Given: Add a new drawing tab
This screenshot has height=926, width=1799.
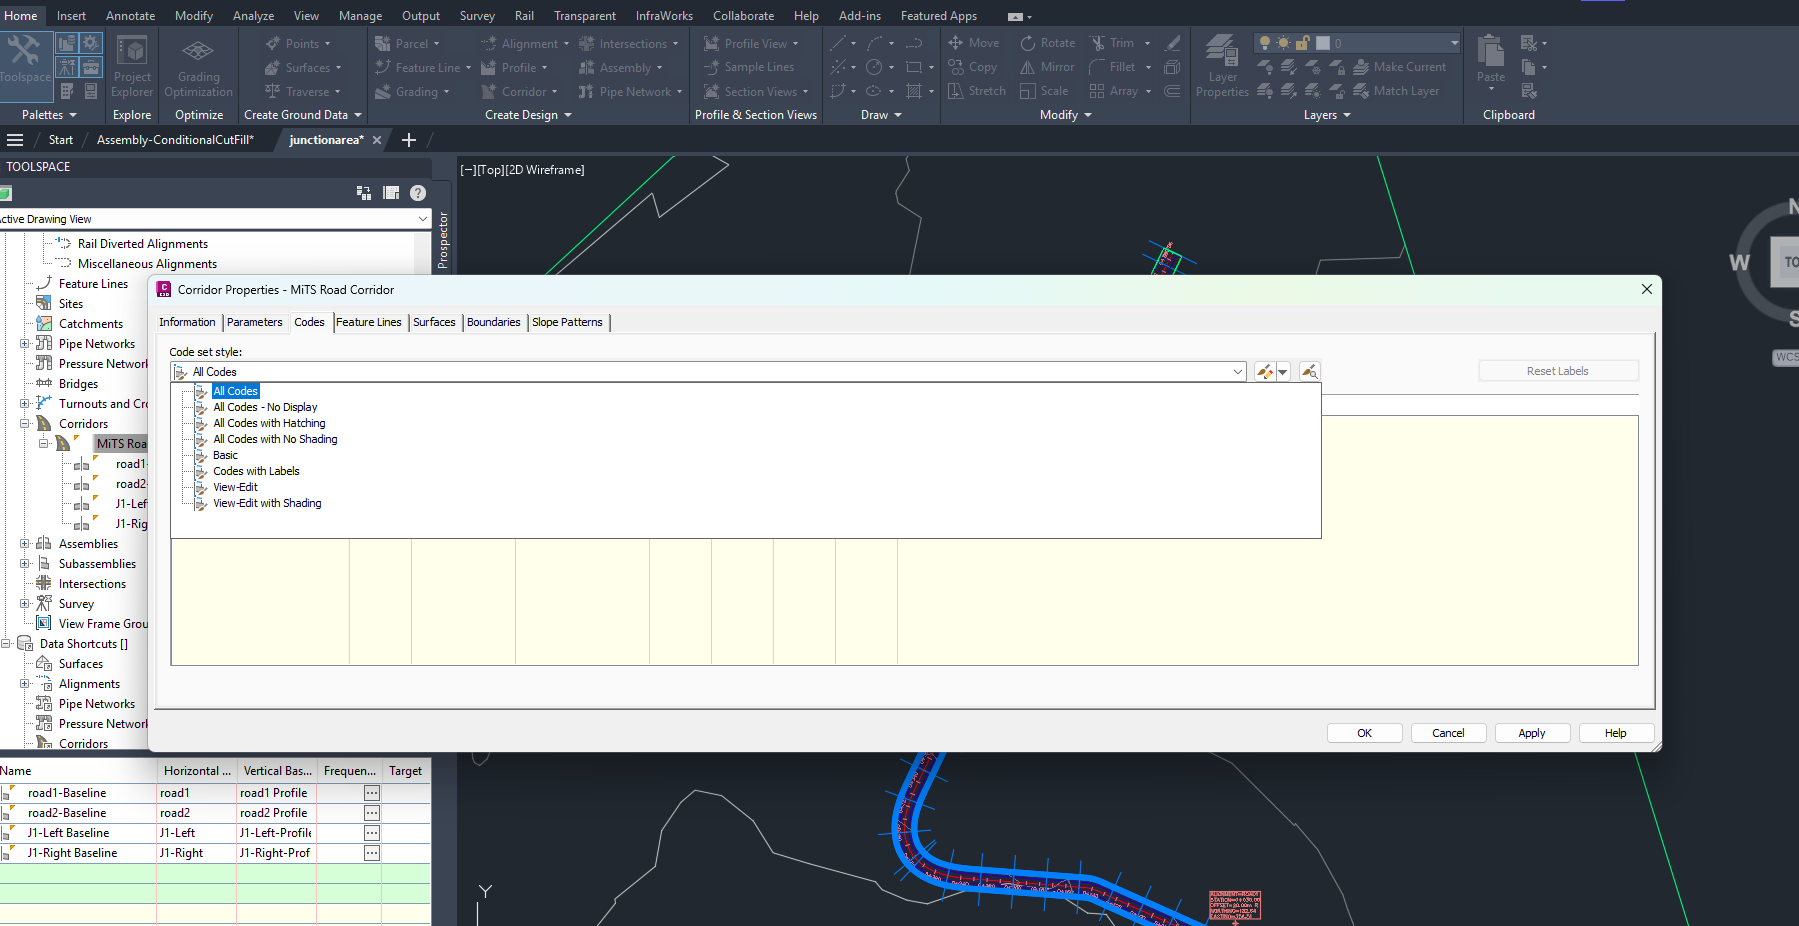Looking at the screenshot, I should click(x=408, y=140).
